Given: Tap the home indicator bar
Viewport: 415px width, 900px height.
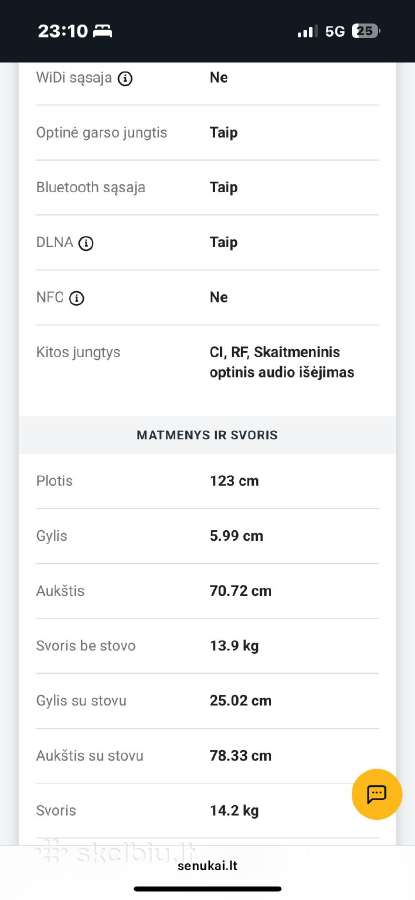Looking at the screenshot, I should pos(207,889).
